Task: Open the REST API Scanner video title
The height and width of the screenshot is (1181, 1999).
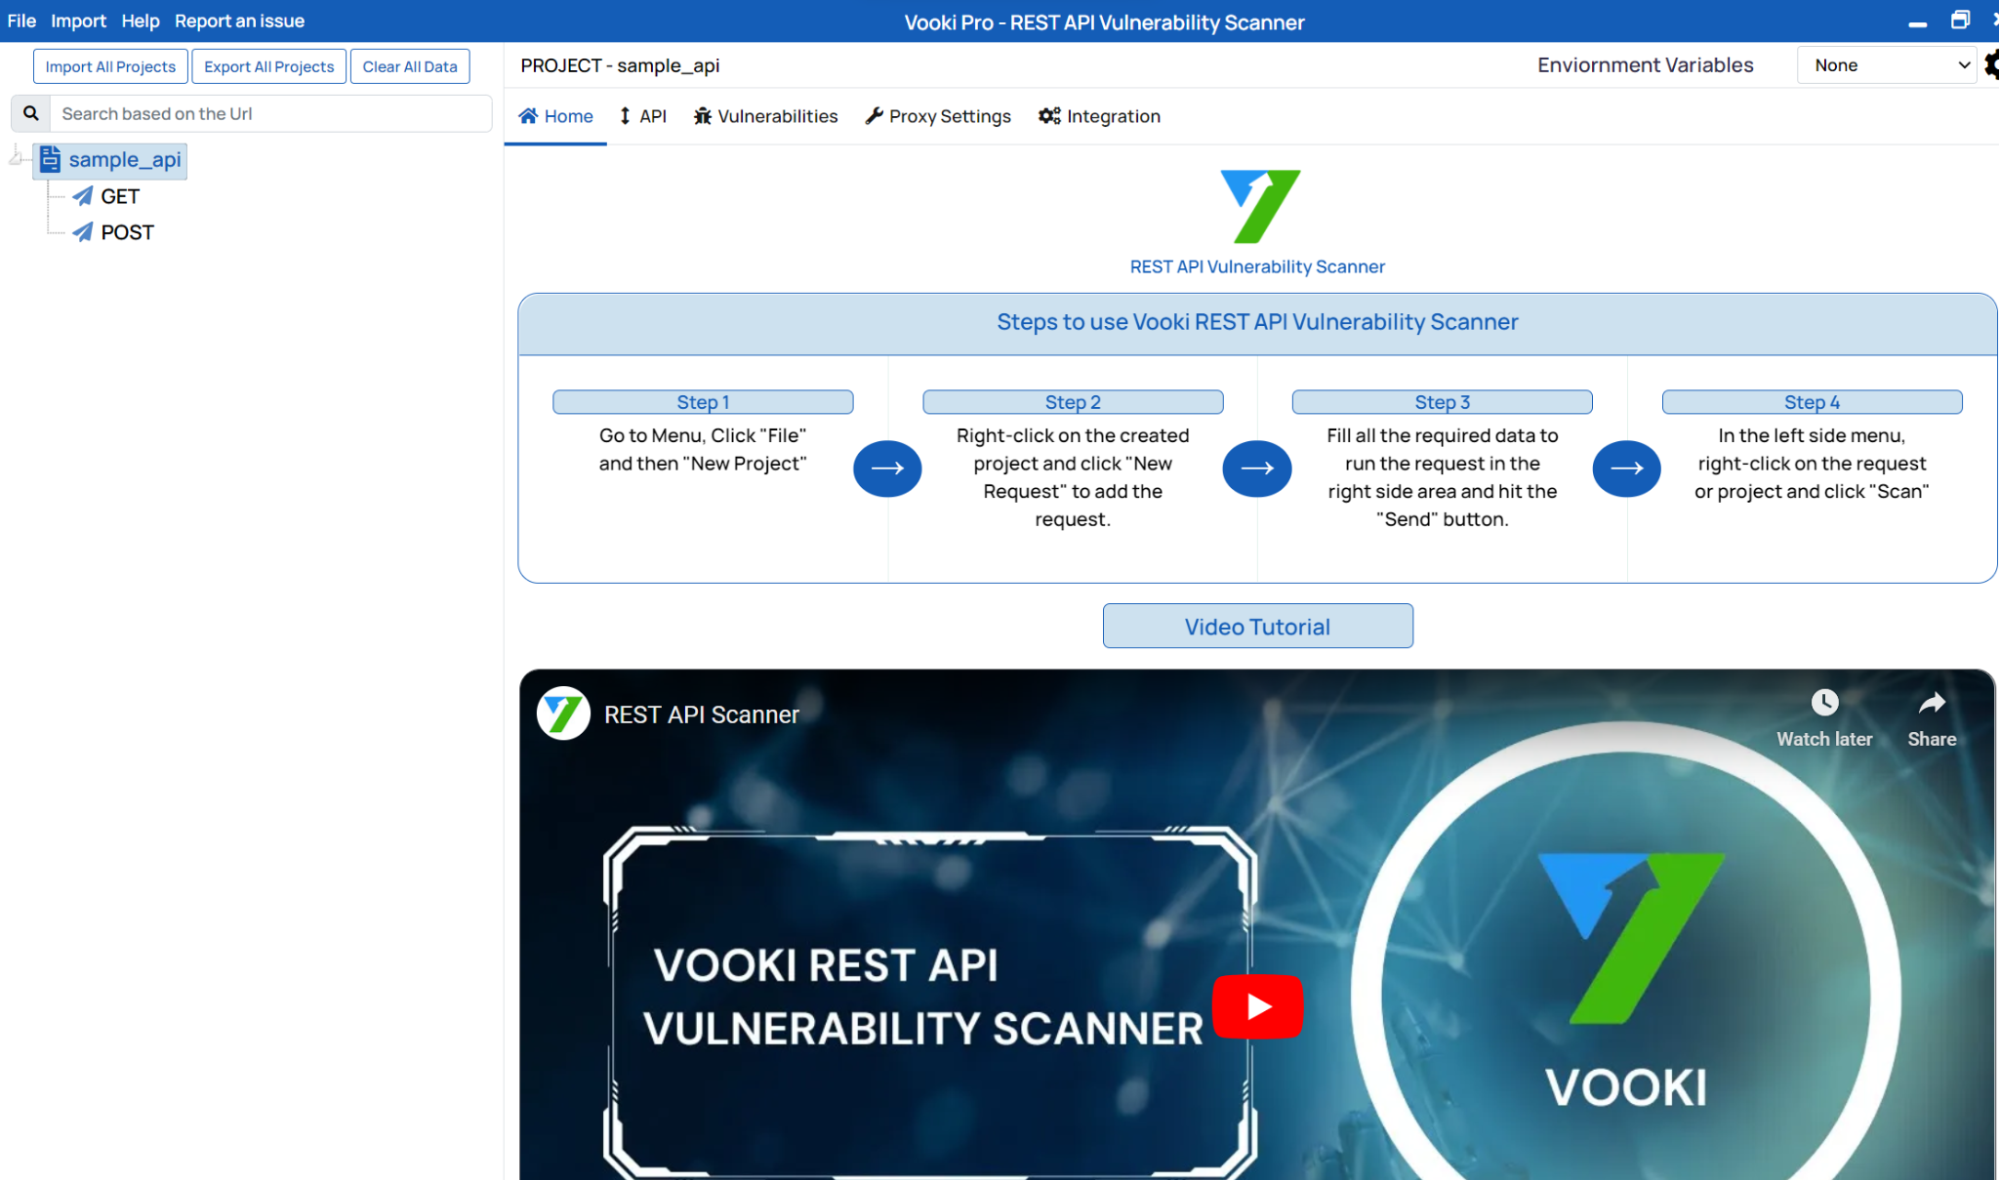Action: point(702,714)
